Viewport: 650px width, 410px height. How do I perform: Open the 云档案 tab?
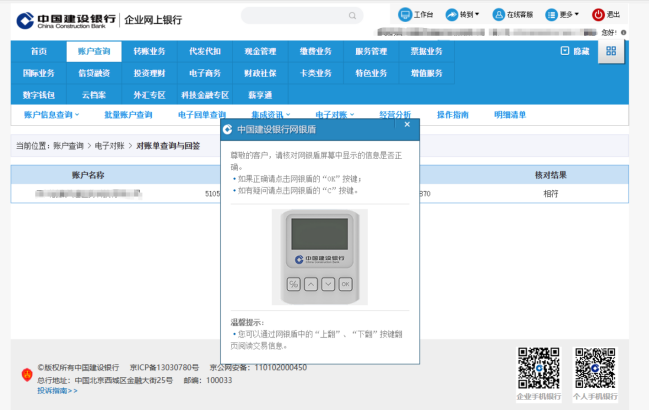click(94, 95)
